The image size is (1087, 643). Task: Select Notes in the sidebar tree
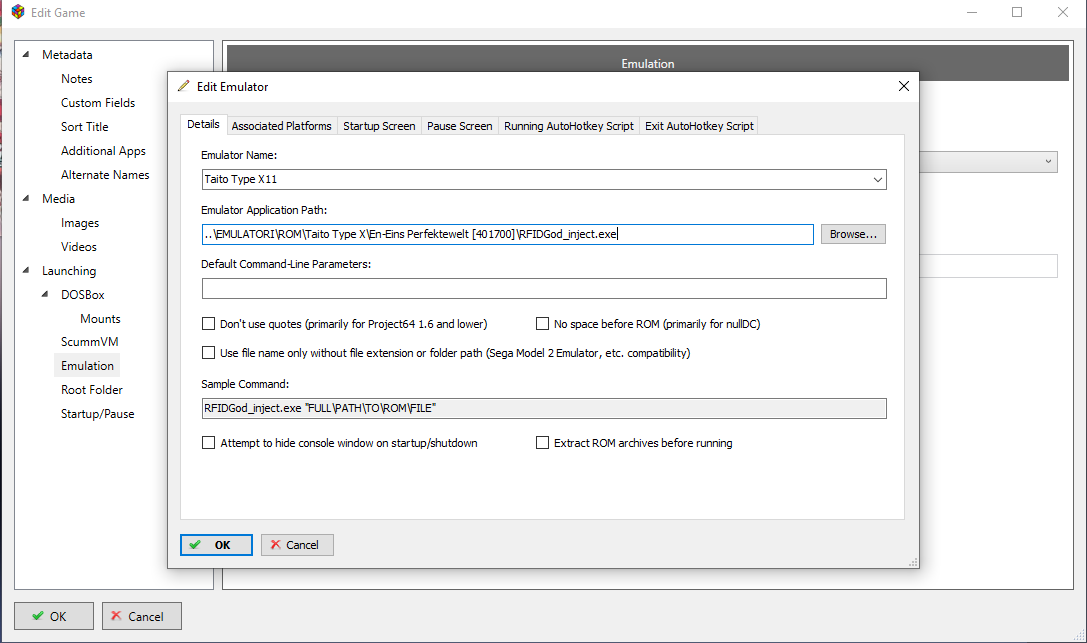click(76, 79)
